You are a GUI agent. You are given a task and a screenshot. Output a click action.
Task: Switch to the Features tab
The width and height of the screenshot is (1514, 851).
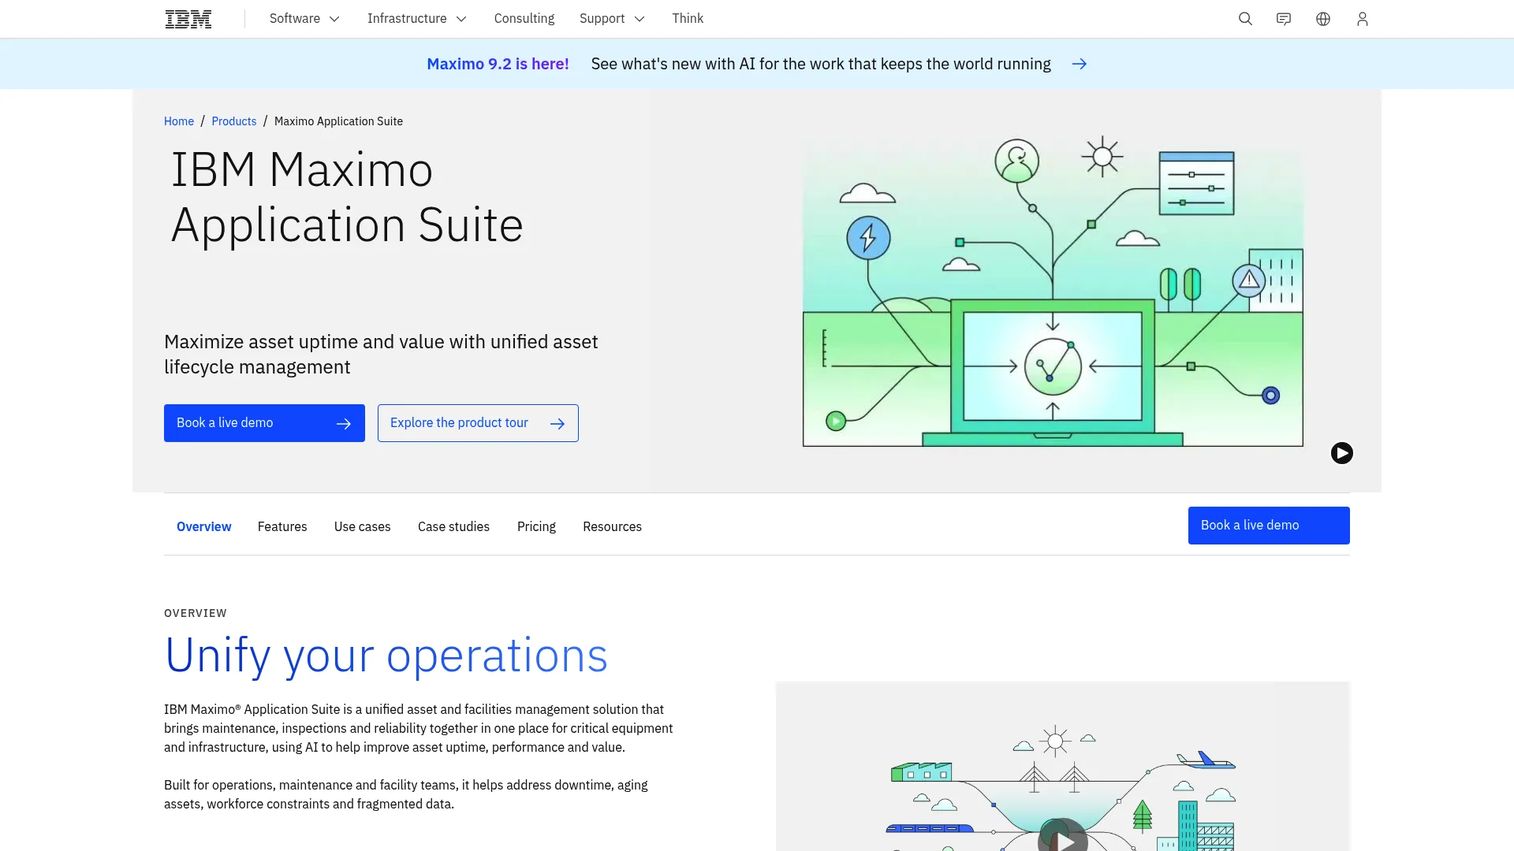pos(282,527)
